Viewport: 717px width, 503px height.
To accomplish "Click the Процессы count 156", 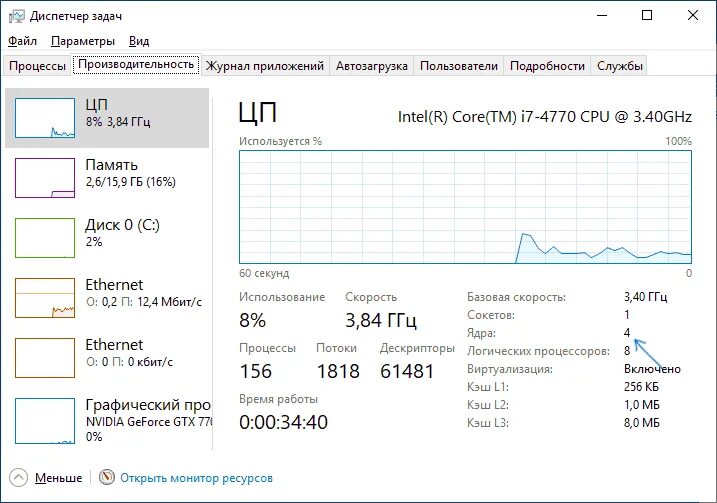I will (256, 371).
